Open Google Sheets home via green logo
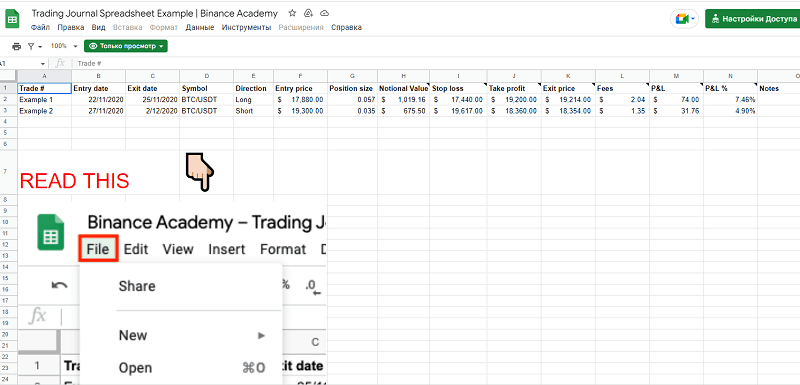This screenshot has height=385, width=800. 12,20
